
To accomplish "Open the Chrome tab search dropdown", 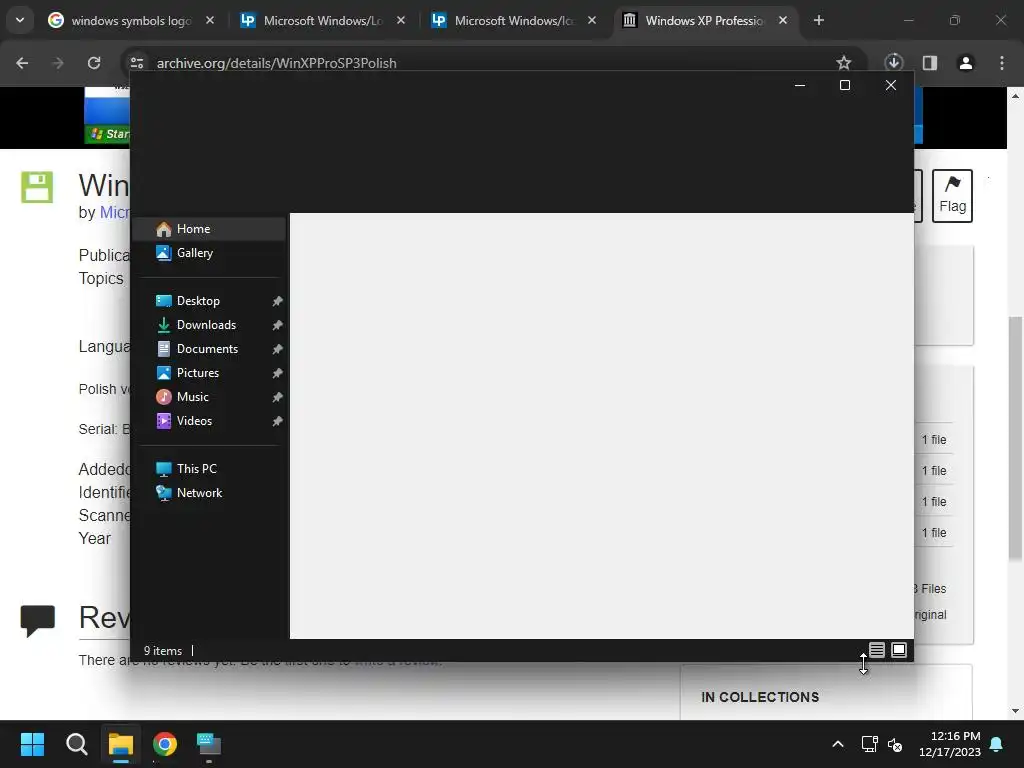I will 20,20.
